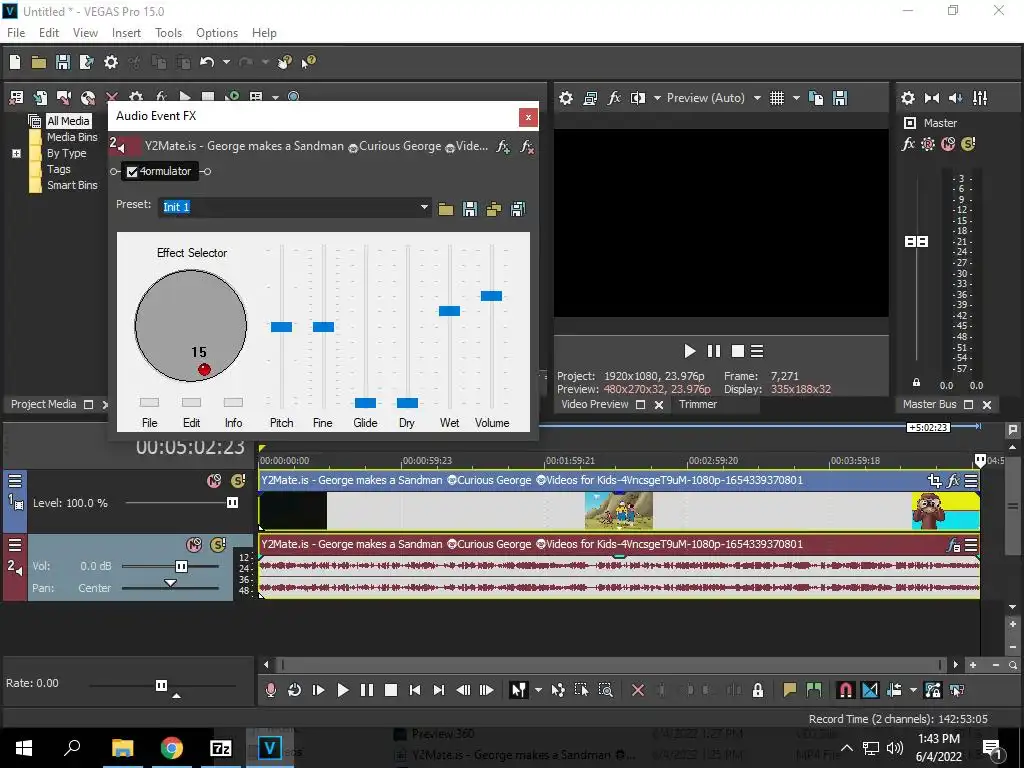Toggle Mute on audio track 2
This screenshot has height=768, width=1024.
[194, 545]
